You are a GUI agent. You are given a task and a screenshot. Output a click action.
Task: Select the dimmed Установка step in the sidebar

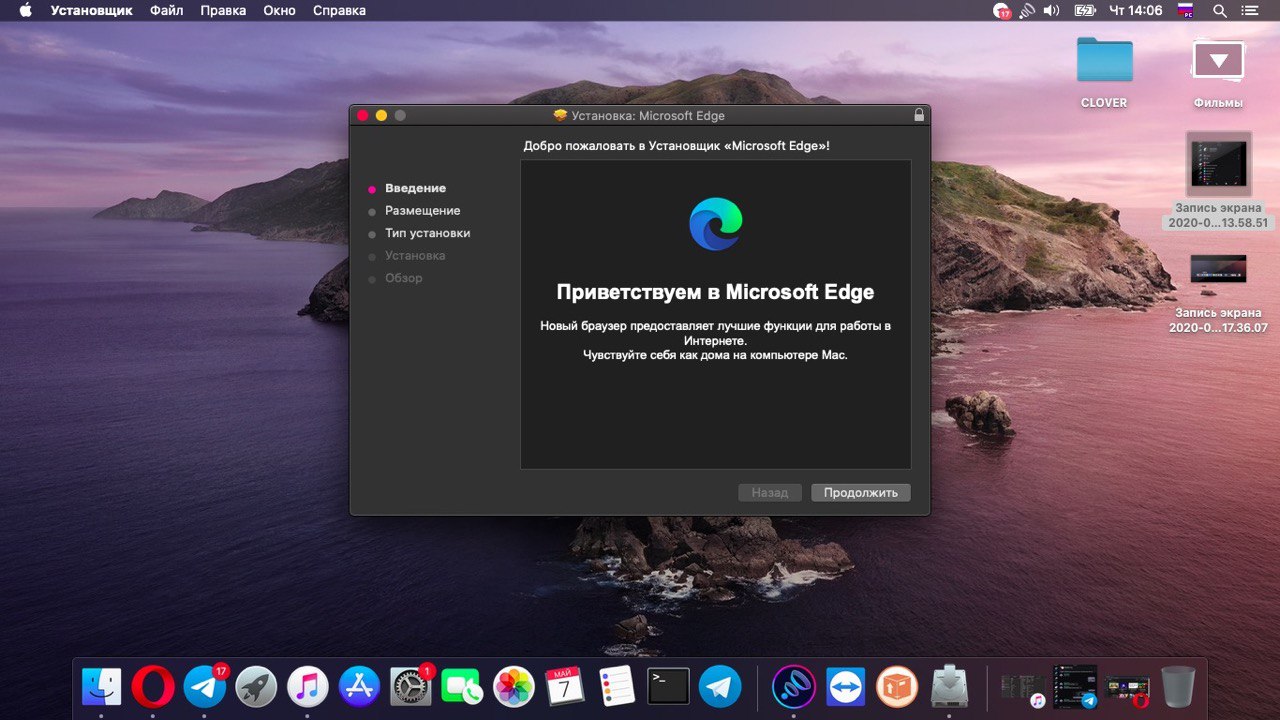tap(415, 256)
